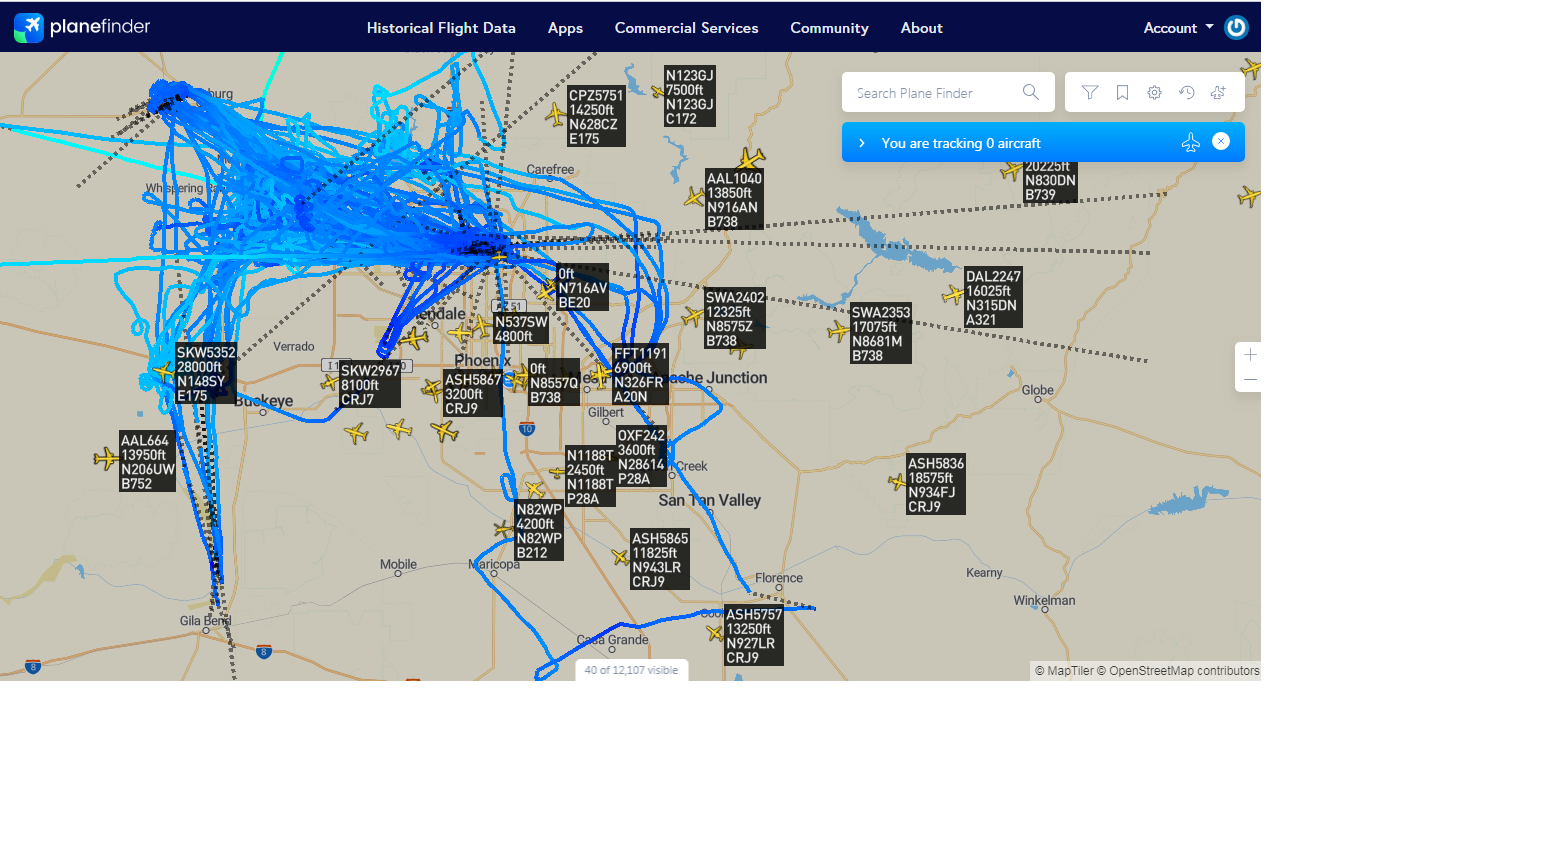The image size is (1548, 862).
Task: Click the magnifier search icon
Action: point(1031,92)
